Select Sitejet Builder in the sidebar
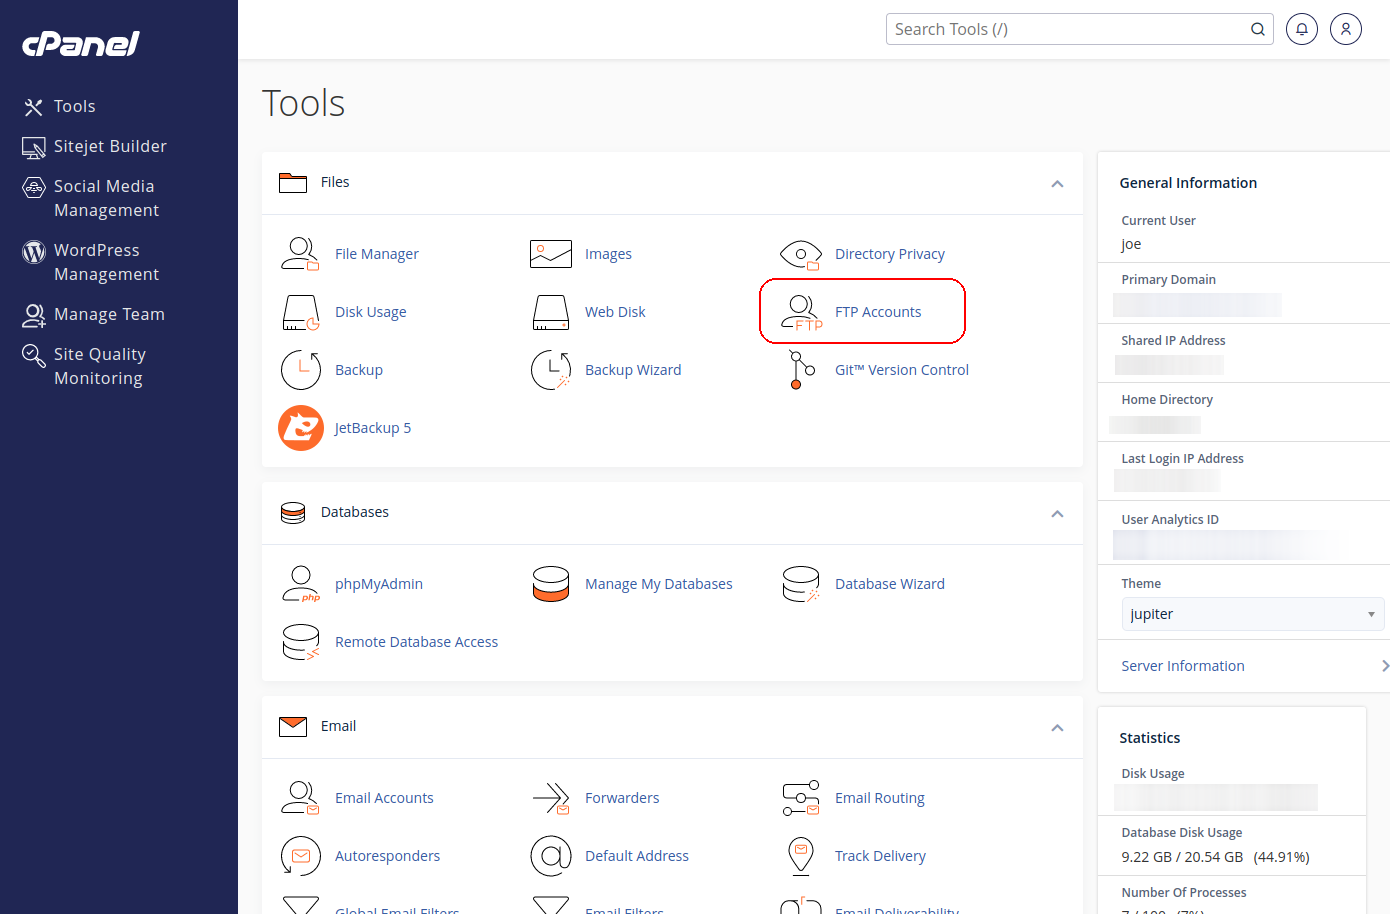 (110, 146)
